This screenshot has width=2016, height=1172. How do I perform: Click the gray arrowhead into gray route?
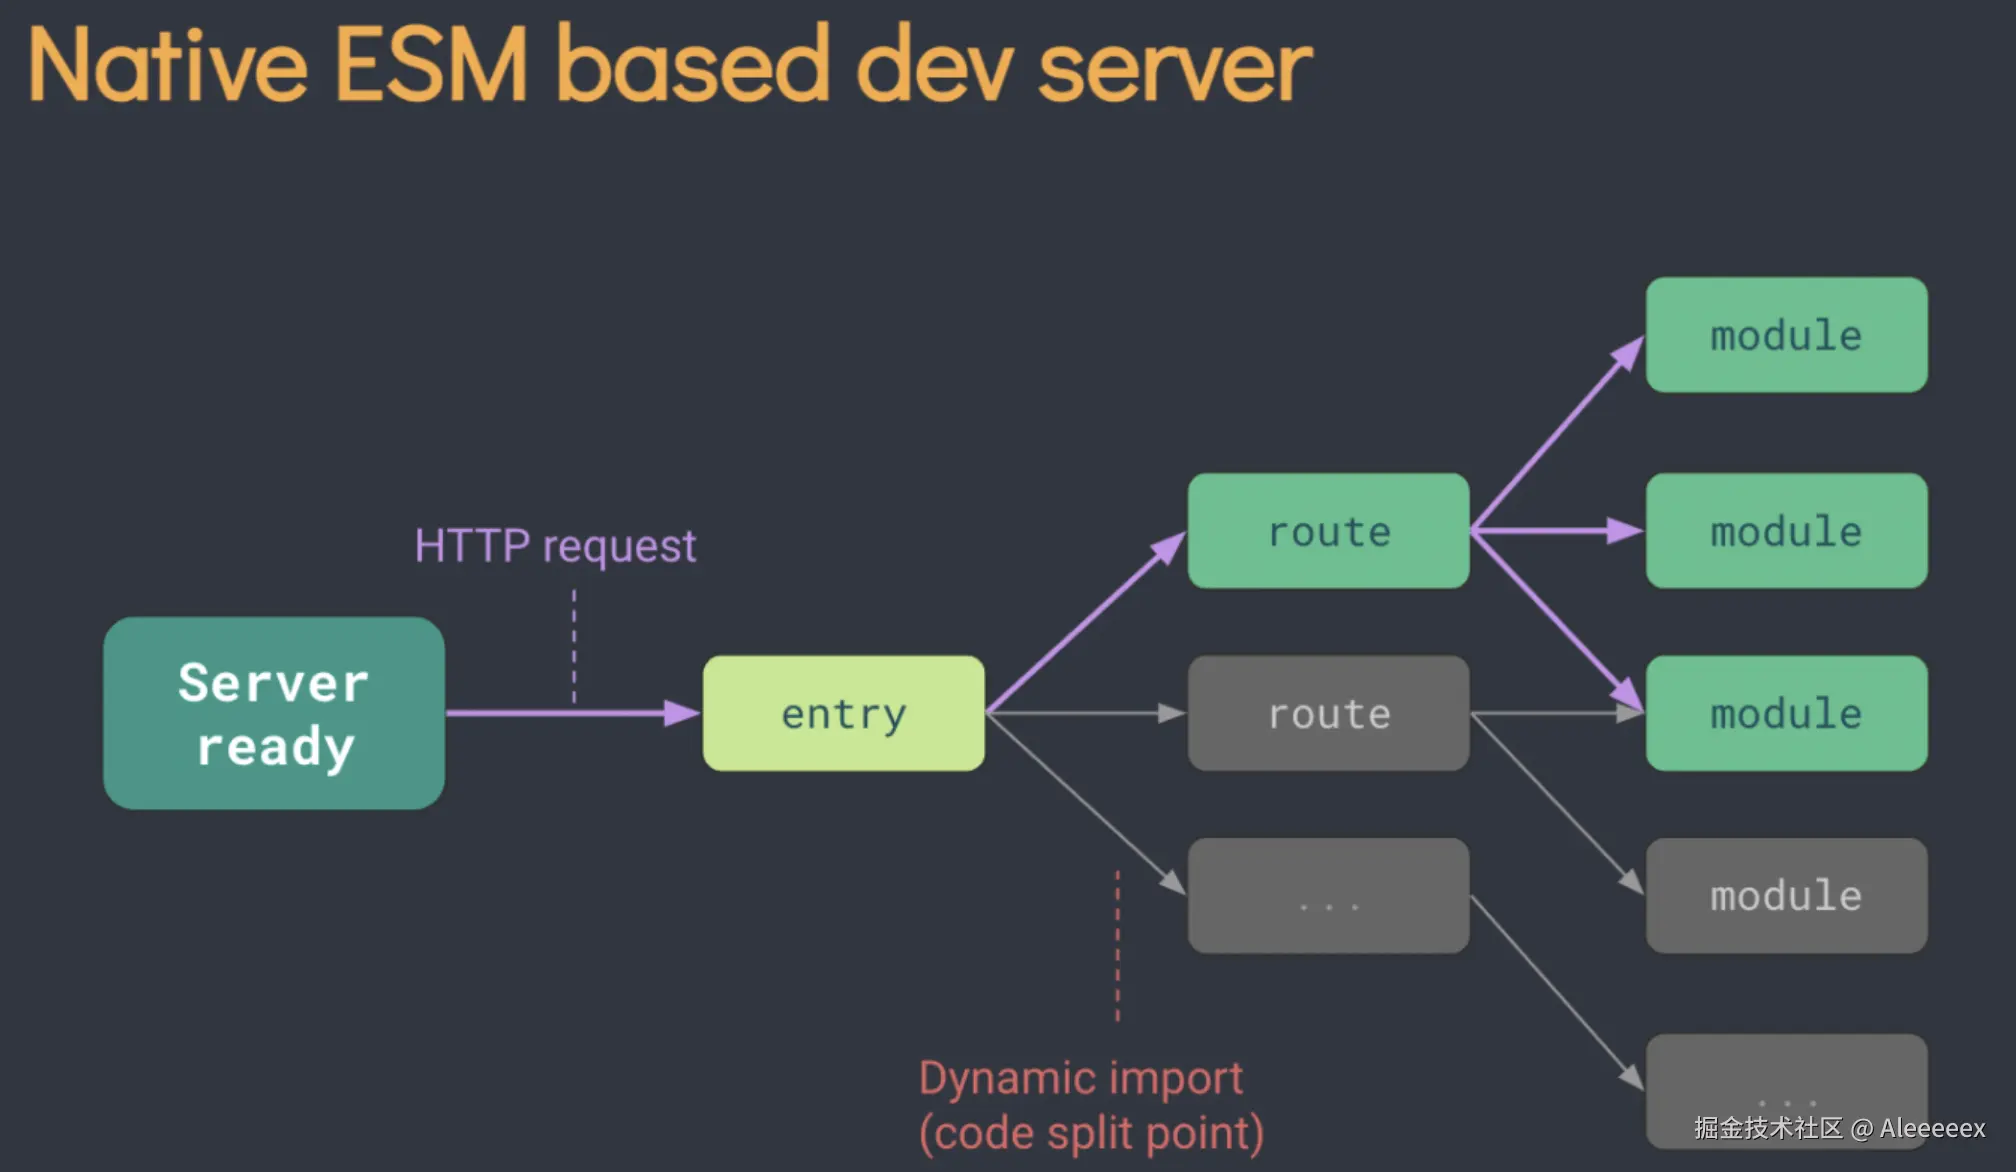(x=1170, y=713)
